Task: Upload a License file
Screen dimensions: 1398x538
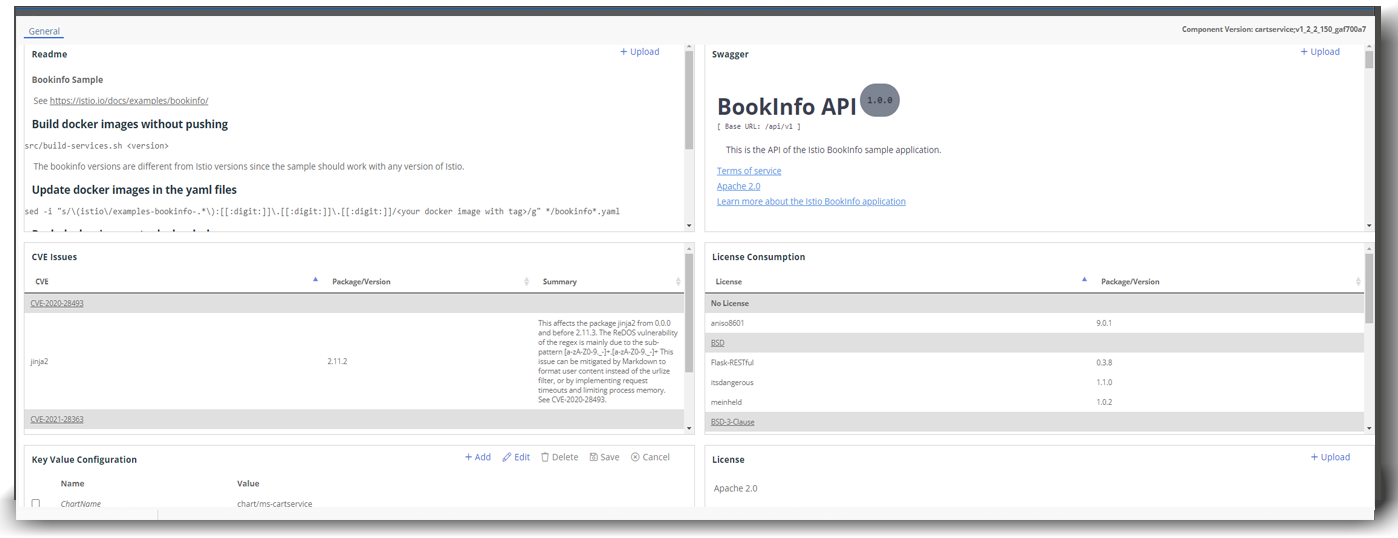Action: pos(1330,457)
